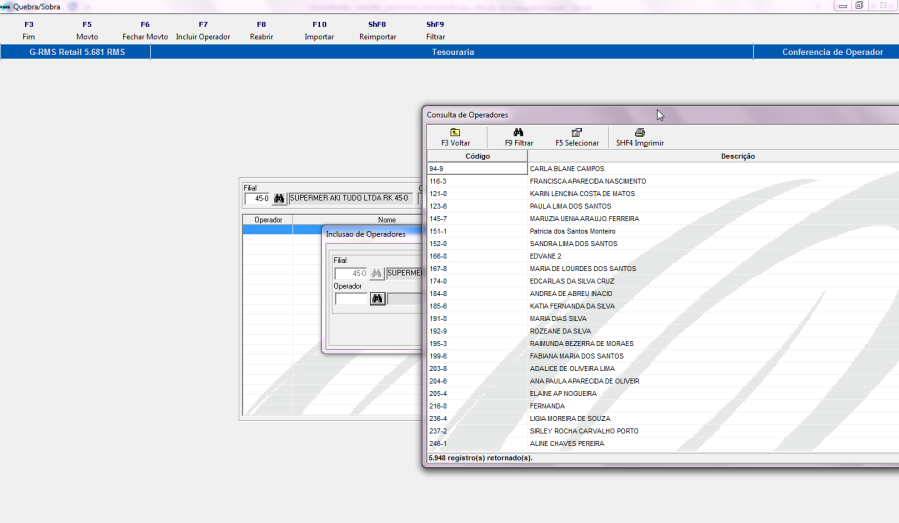Click the F3 Voltar folder icon

[455, 132]
